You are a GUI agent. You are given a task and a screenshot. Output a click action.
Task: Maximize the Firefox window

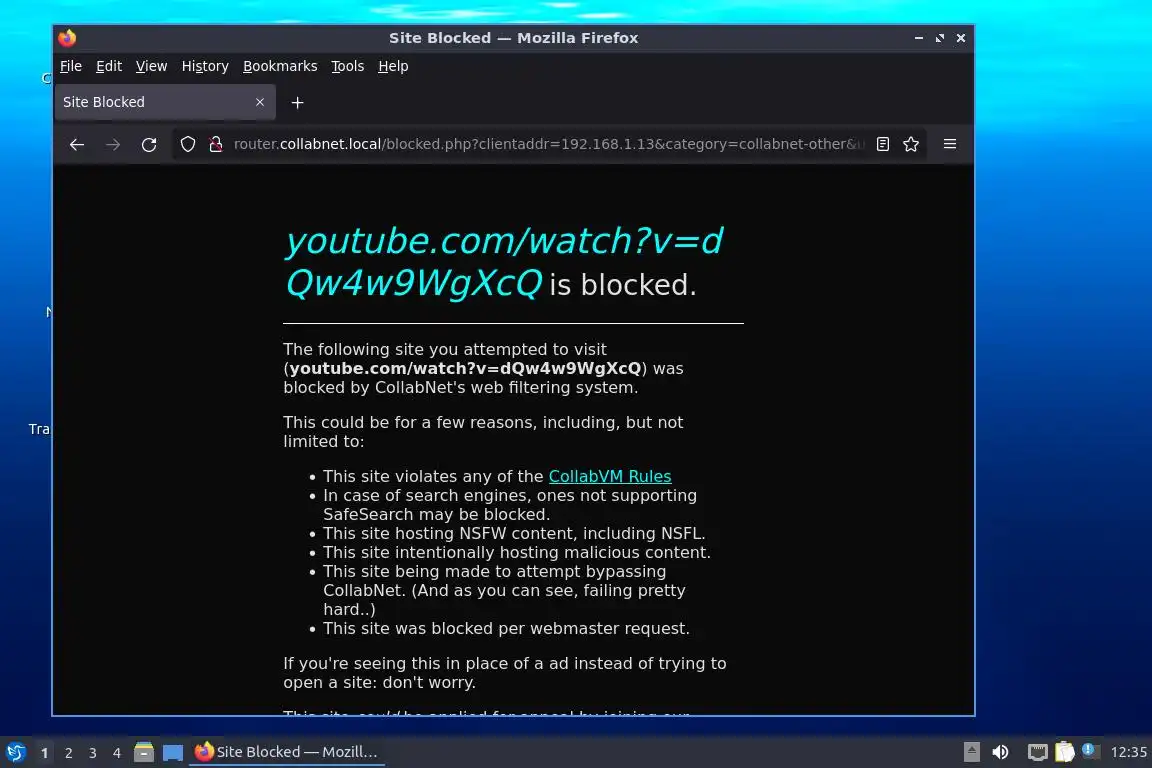click(940, 37)
